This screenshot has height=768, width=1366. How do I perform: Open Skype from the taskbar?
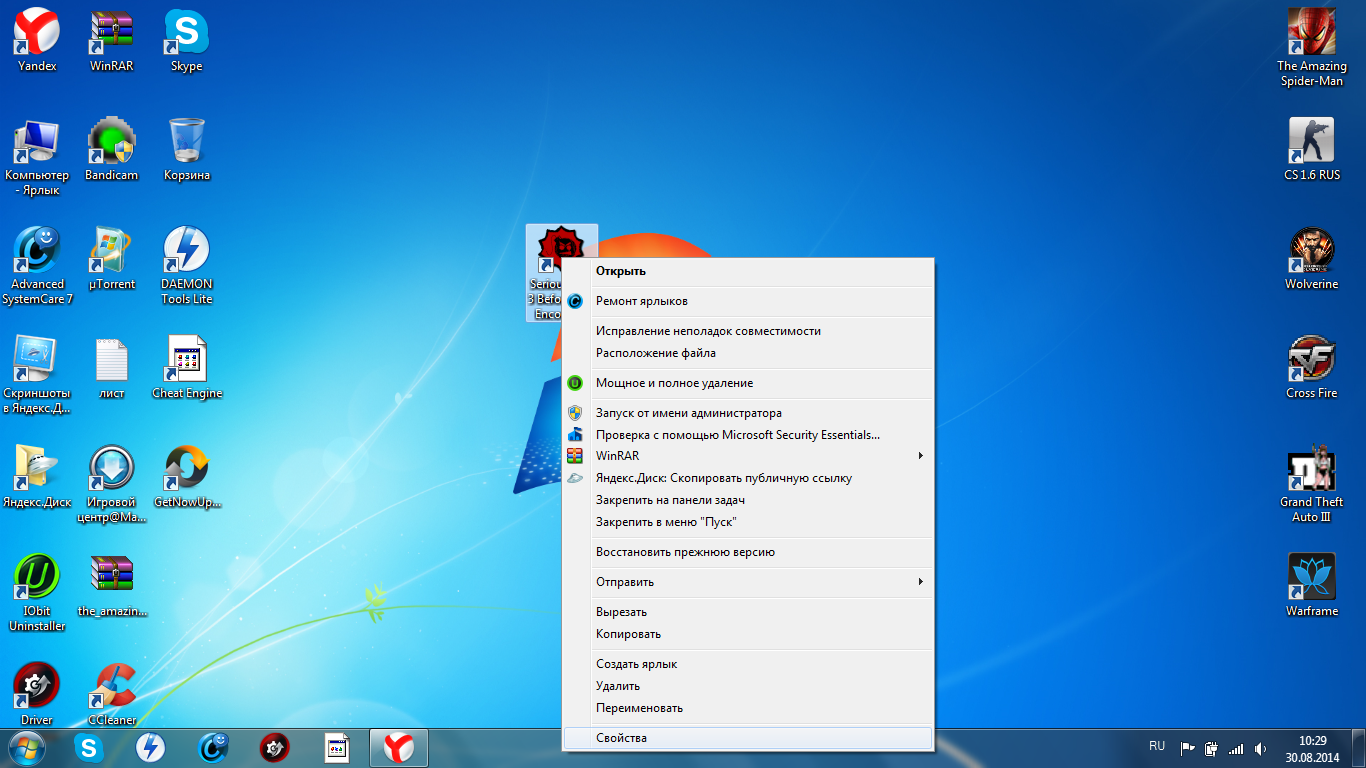(x=89, y=748)
